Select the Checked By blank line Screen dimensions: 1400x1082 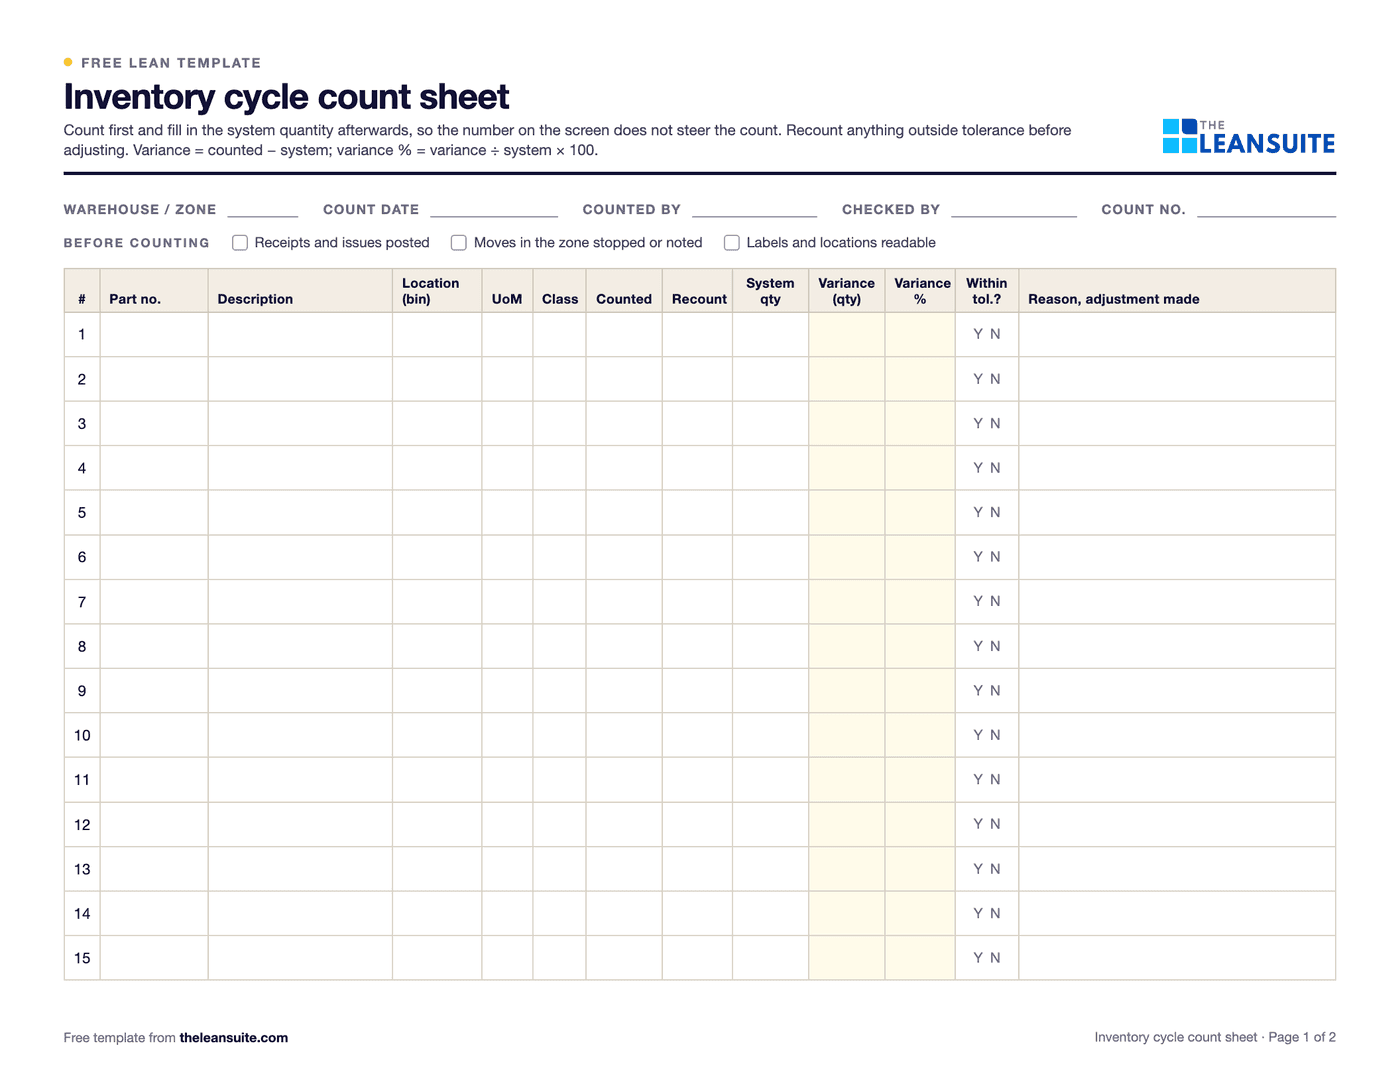1014,209
